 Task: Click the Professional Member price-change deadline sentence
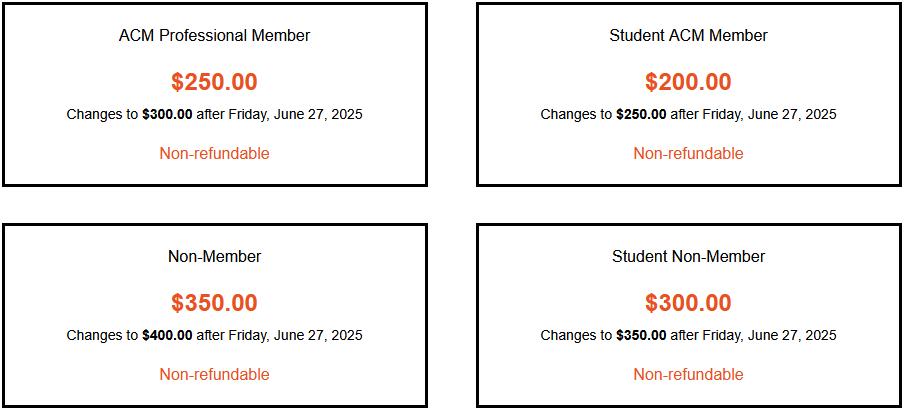214,114
